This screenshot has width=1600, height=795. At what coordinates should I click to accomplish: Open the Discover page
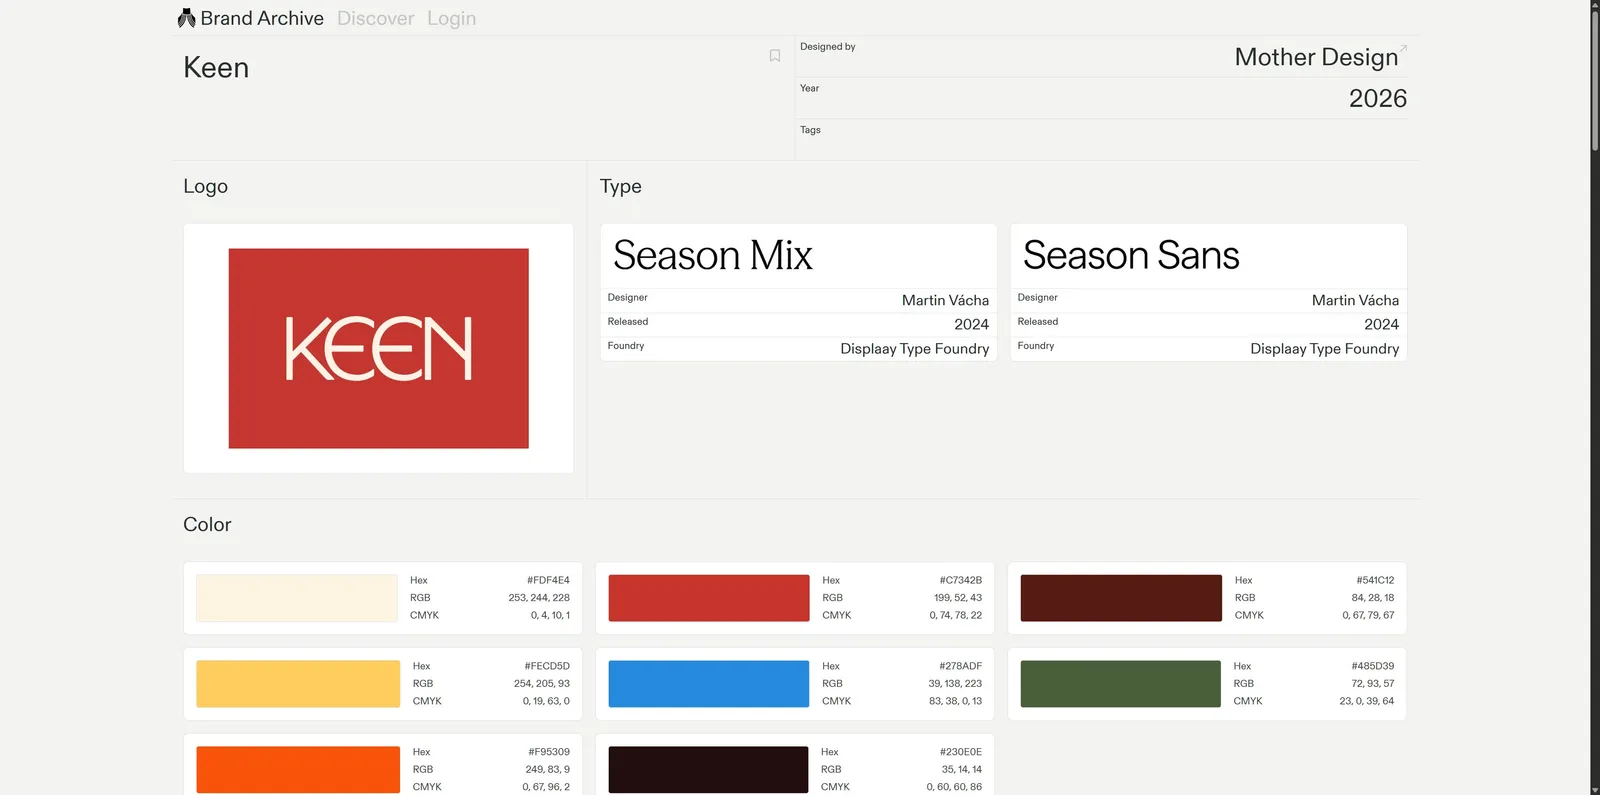click(x=375, y=18)
